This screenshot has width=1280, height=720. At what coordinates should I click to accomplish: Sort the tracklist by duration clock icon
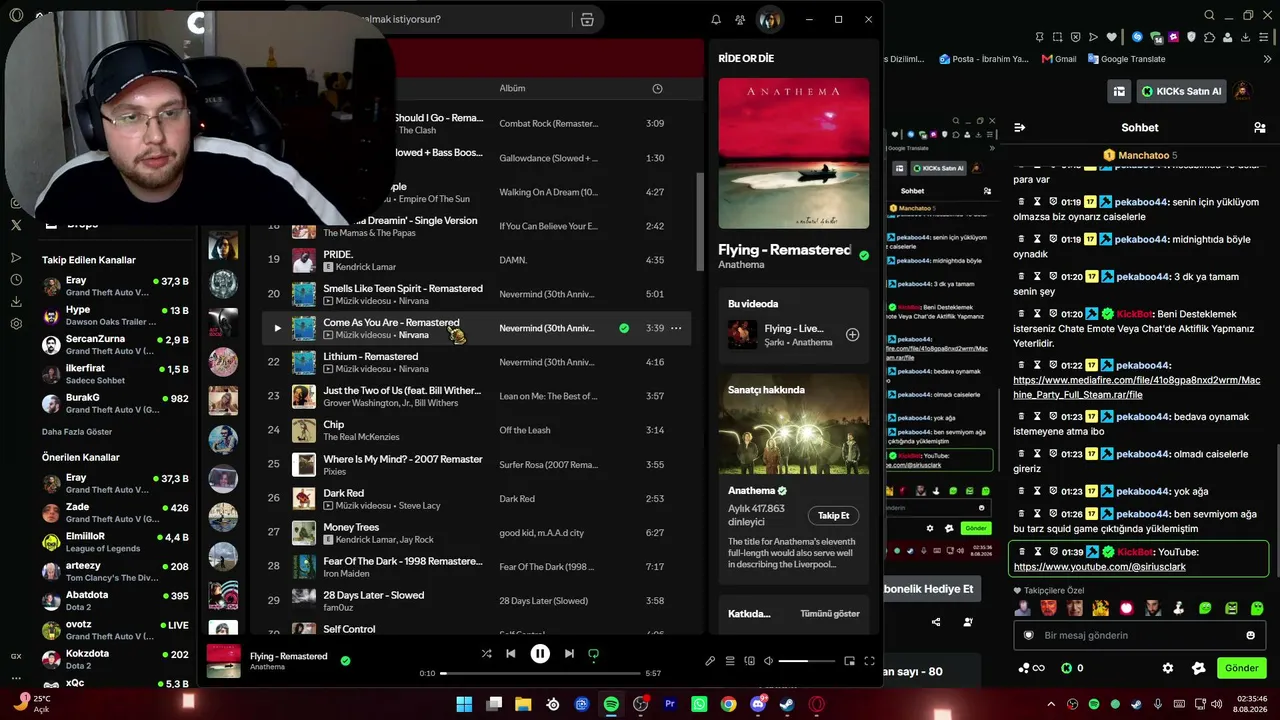point(657,88)
